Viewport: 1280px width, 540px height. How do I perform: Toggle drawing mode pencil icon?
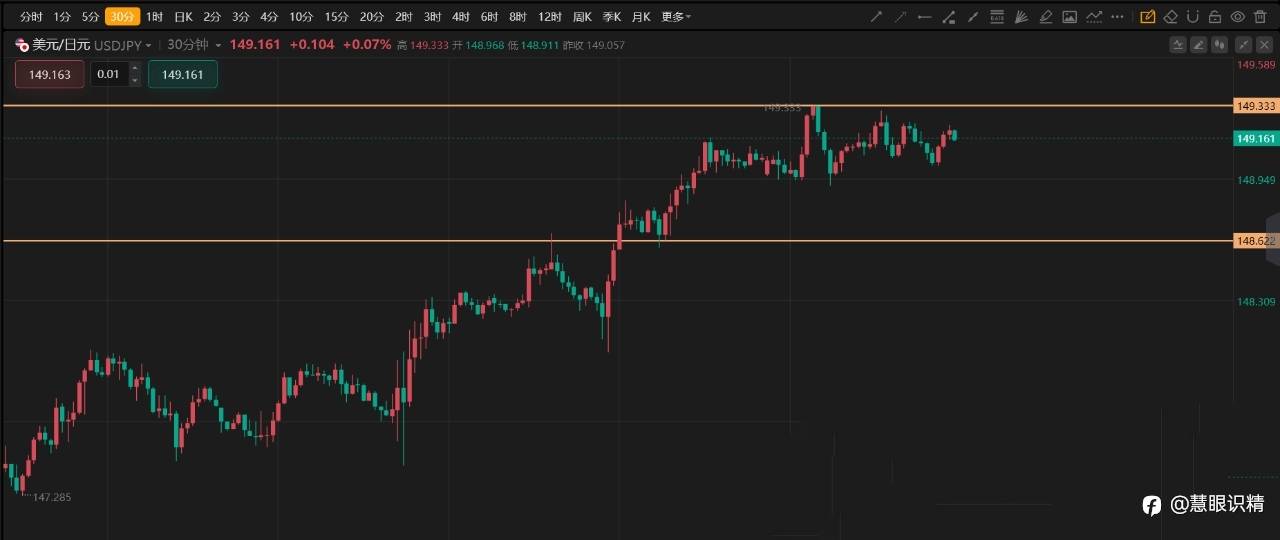click(x=1147, y=17)
